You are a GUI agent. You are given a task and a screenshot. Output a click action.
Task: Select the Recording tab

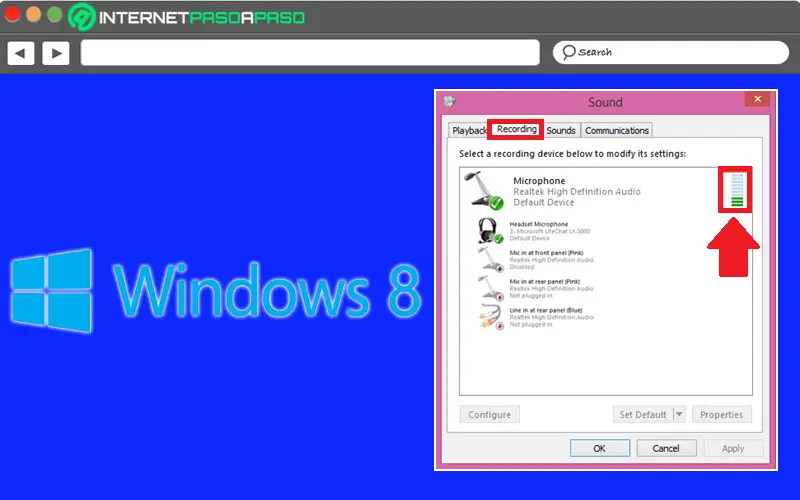[x=516, y=129]
